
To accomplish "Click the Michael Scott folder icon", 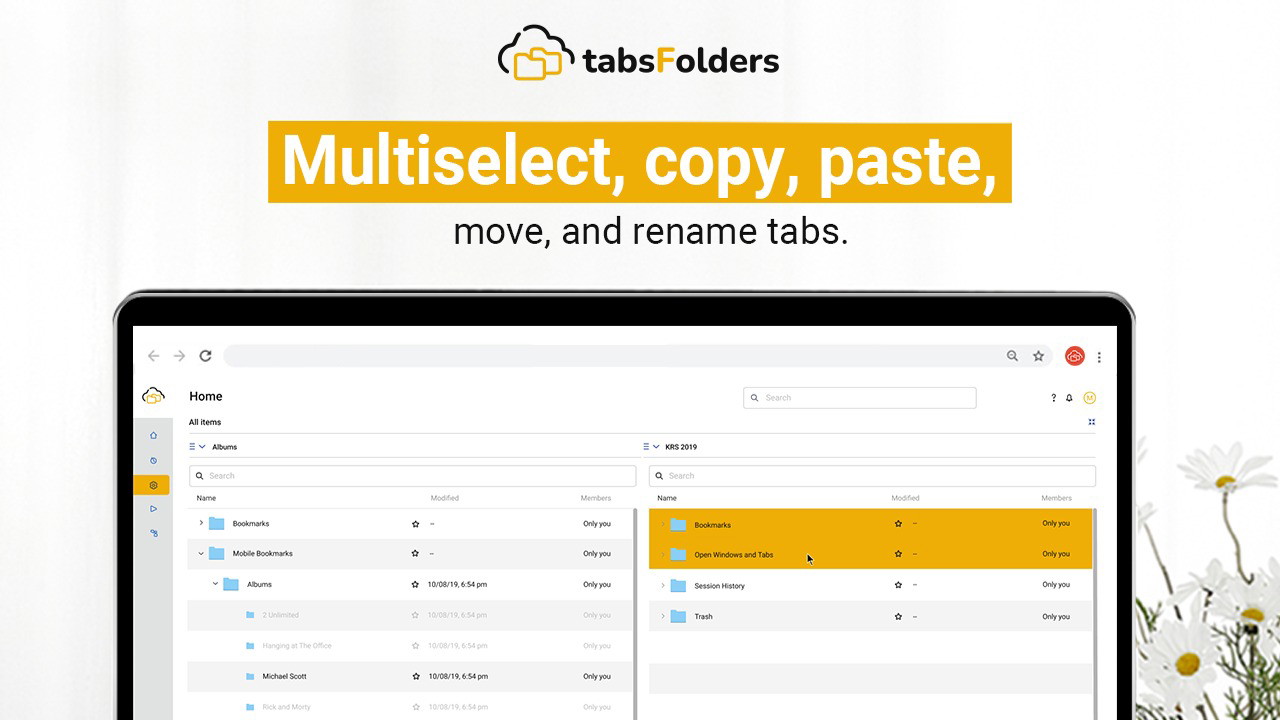I will (x=250, y=676).
